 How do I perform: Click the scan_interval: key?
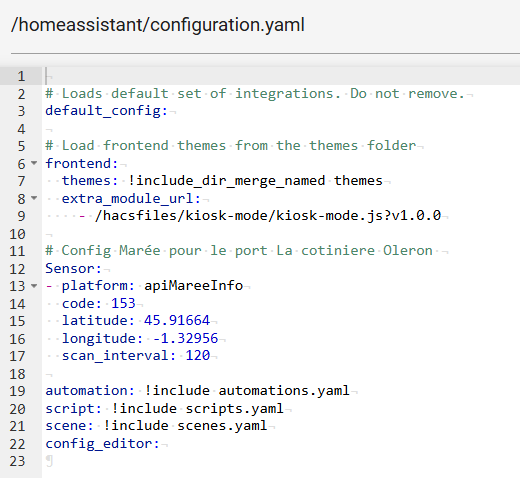coord(119,355)
